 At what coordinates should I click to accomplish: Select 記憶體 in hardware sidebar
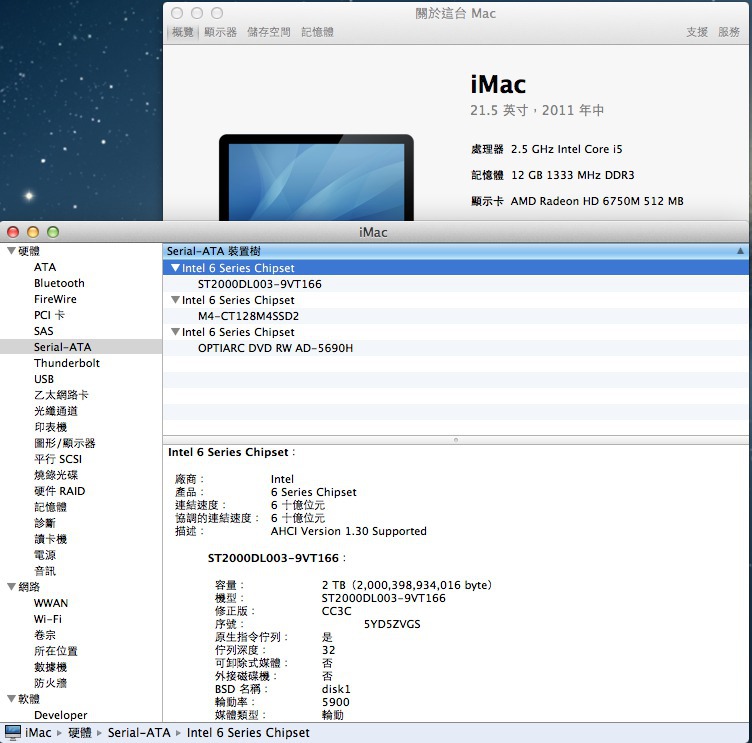point(50,507)
